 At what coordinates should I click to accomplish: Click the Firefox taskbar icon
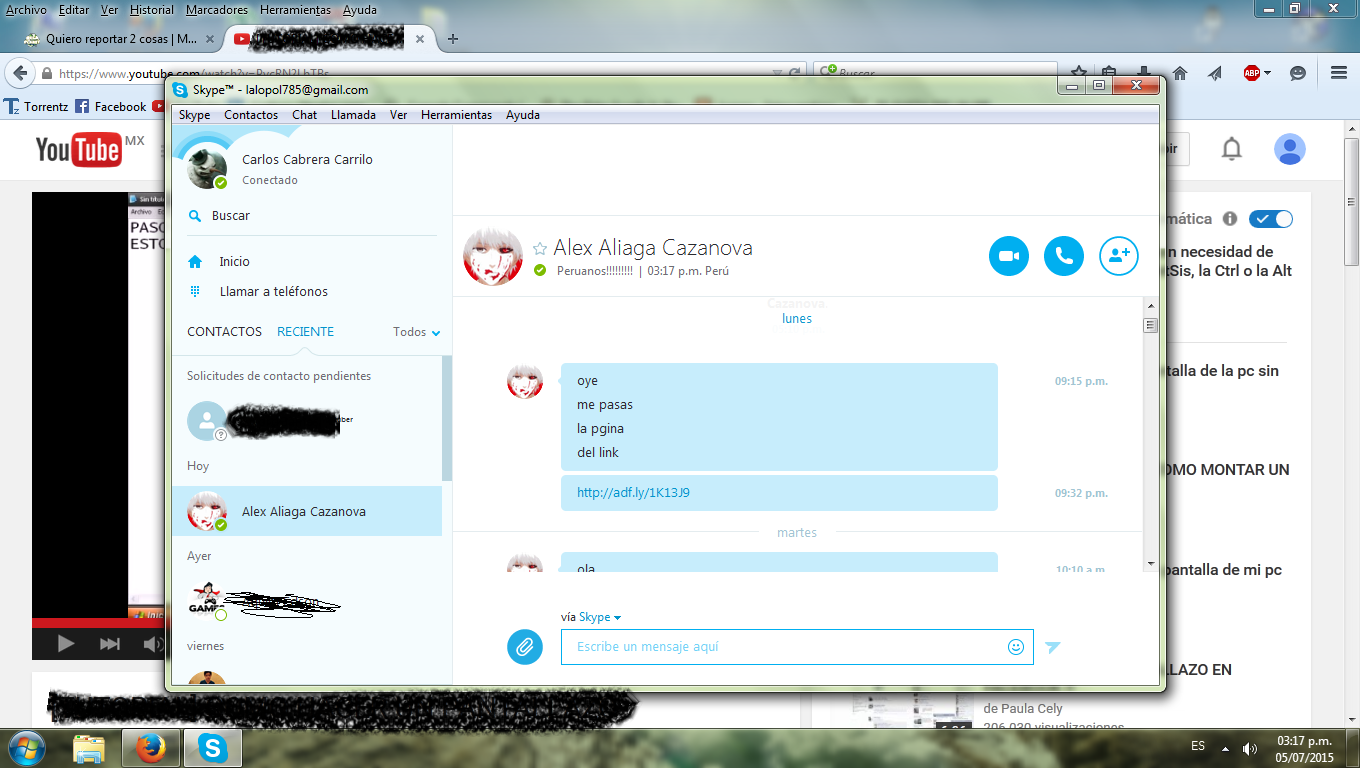pos(151,749)
